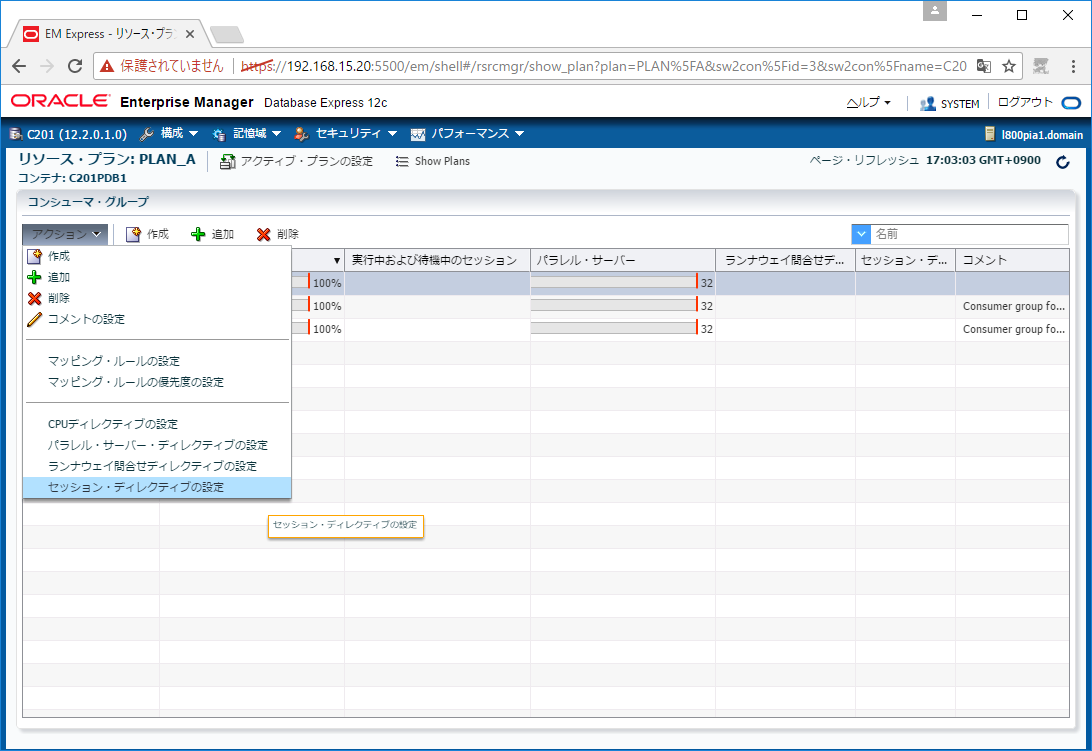Open the セキュリティ menu
The height and width of the screenshot is (751, 1092).
[345, 133]
